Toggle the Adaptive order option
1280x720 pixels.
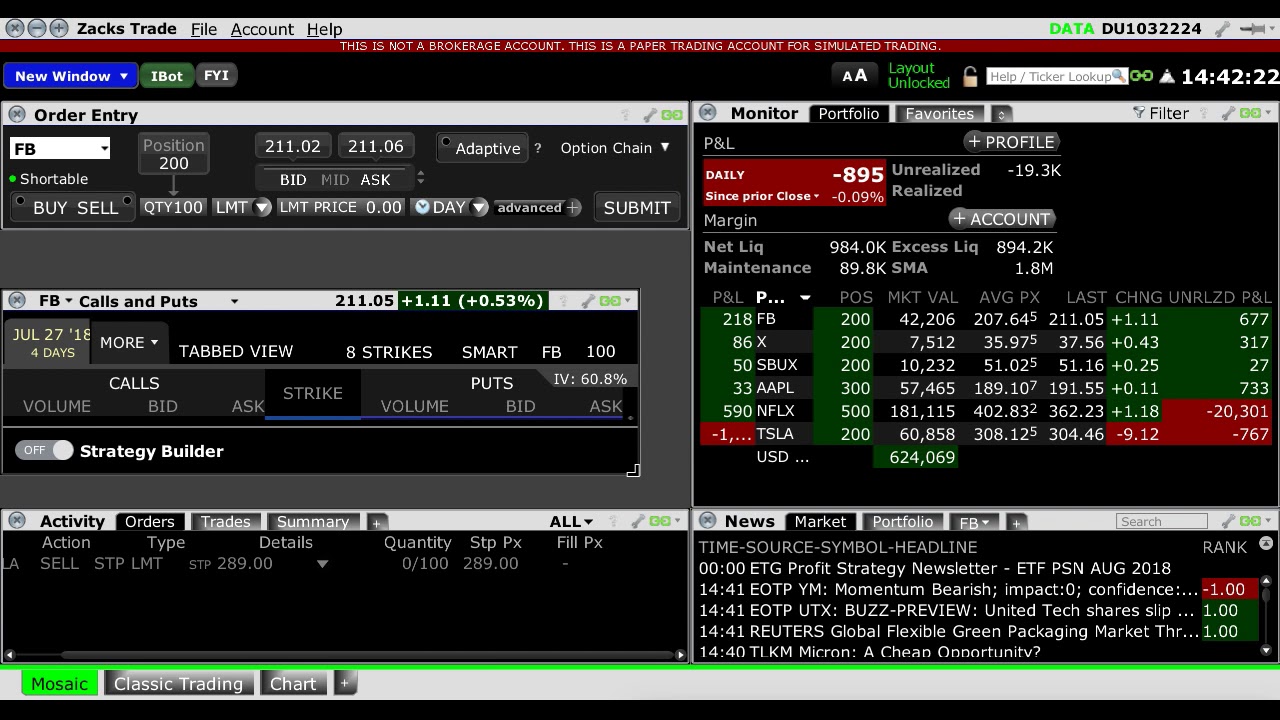481,148
